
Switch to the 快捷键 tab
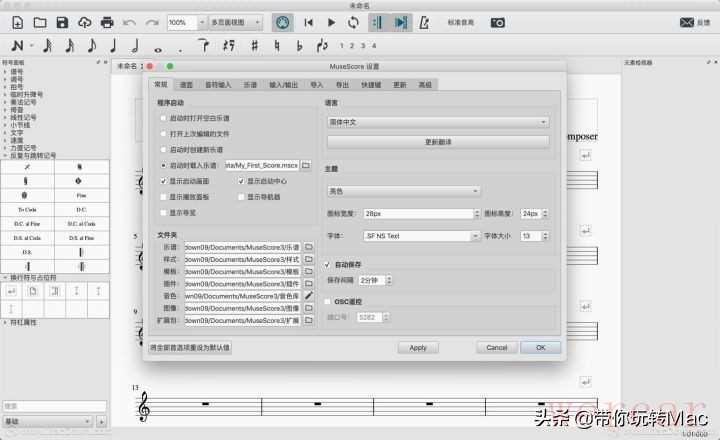coord(370,85)
